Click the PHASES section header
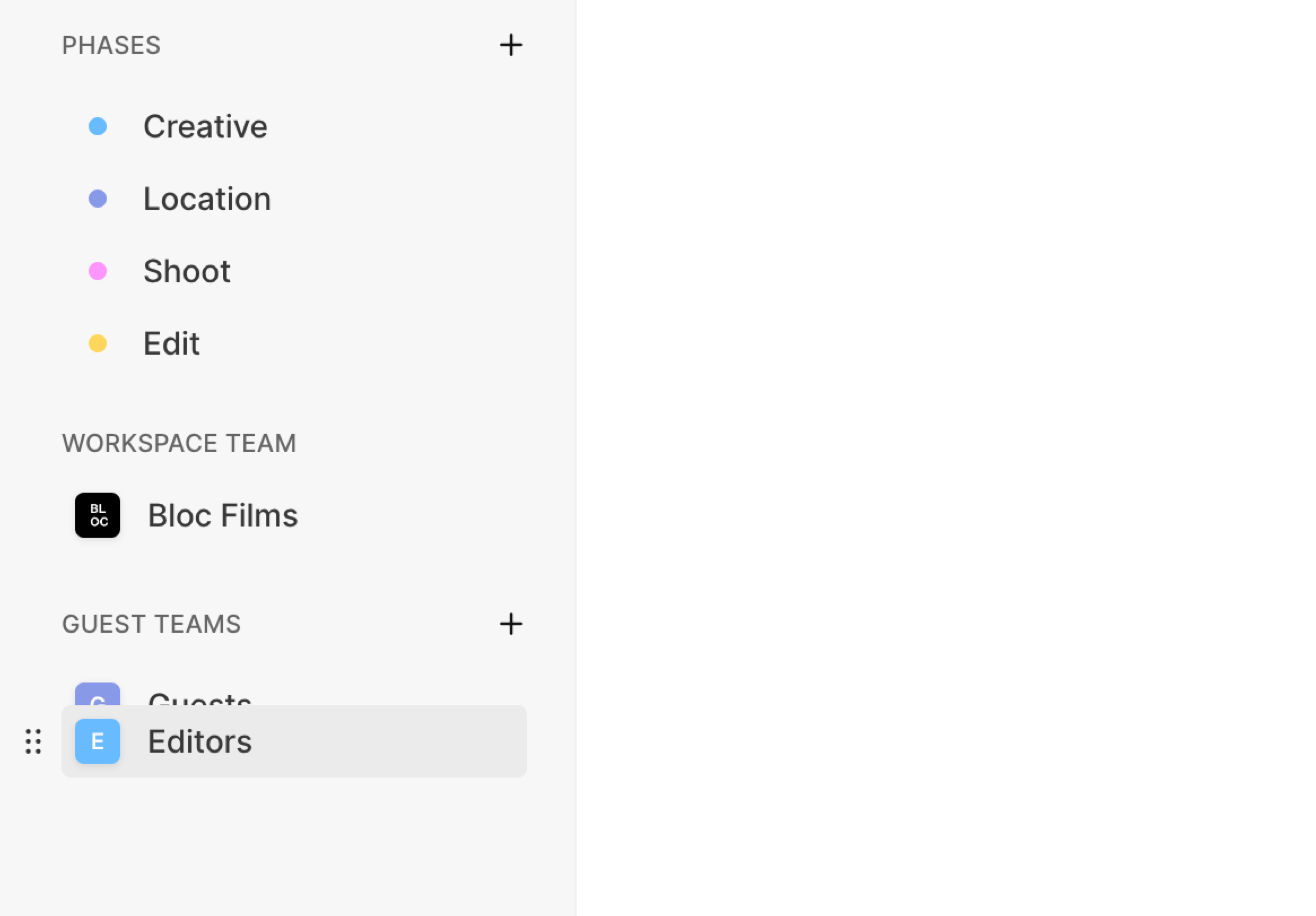Image resolution: width=1316 pixels, height=916 pixels. (111, 45)
